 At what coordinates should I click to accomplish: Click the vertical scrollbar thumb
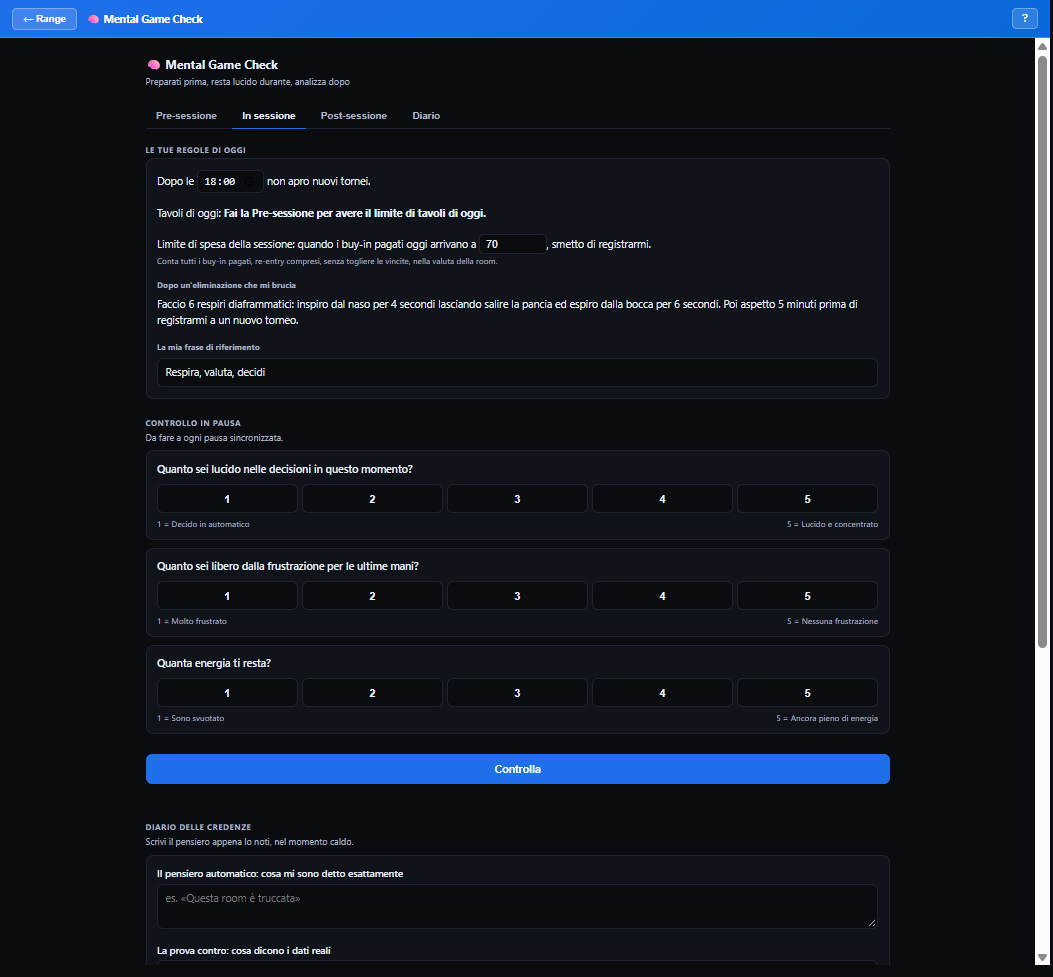pyautogui.click(x=1042, y=352)
